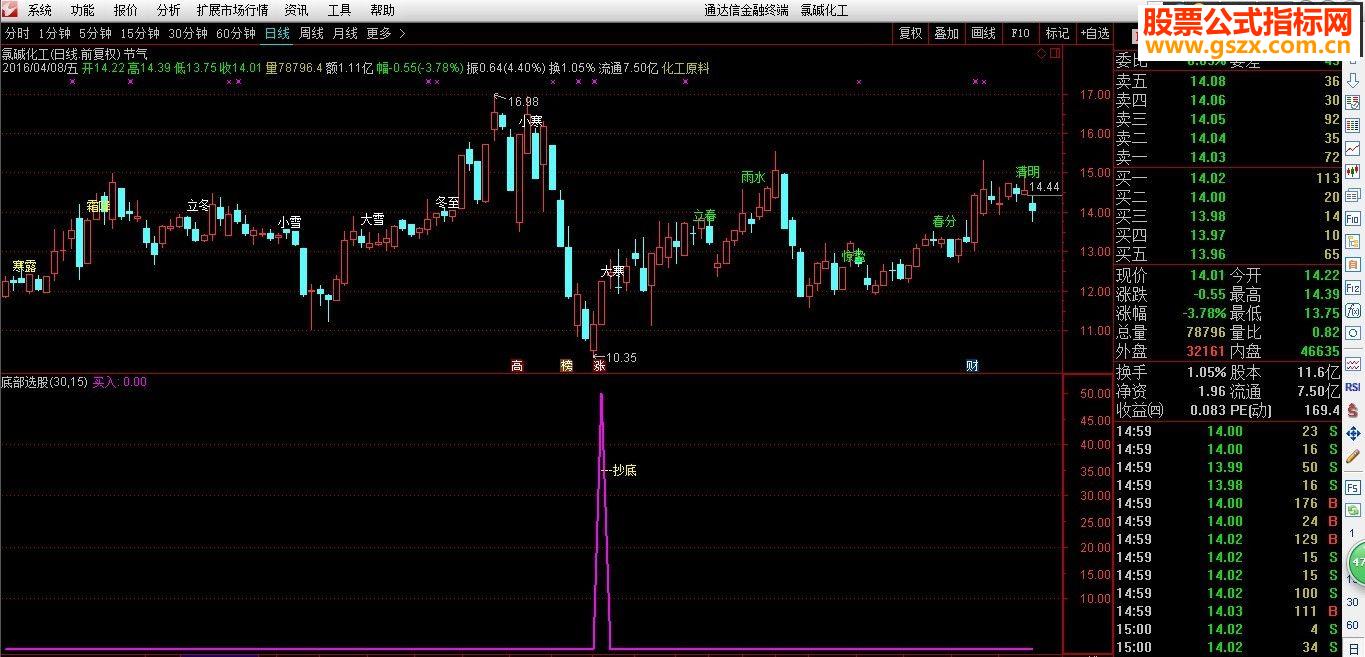Open the colored quote table grid icon
The image size is (1365, 657).
[x=1353, y=125]
